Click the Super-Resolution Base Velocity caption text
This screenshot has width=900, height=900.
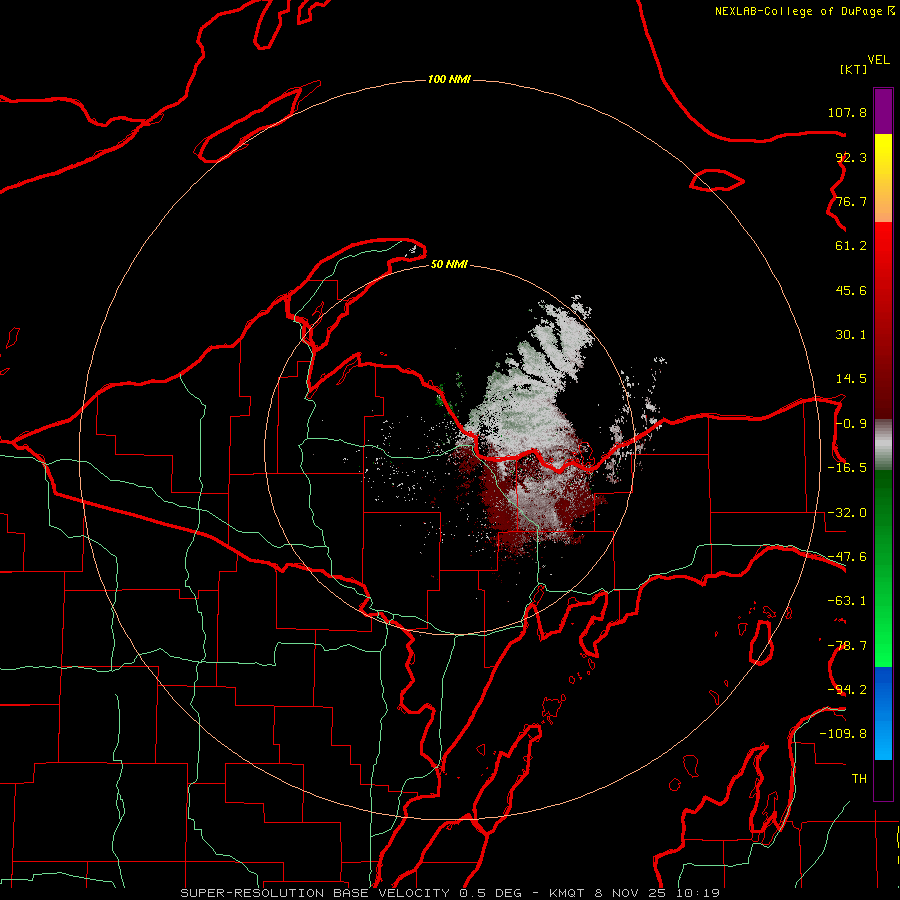coord(450,893)
